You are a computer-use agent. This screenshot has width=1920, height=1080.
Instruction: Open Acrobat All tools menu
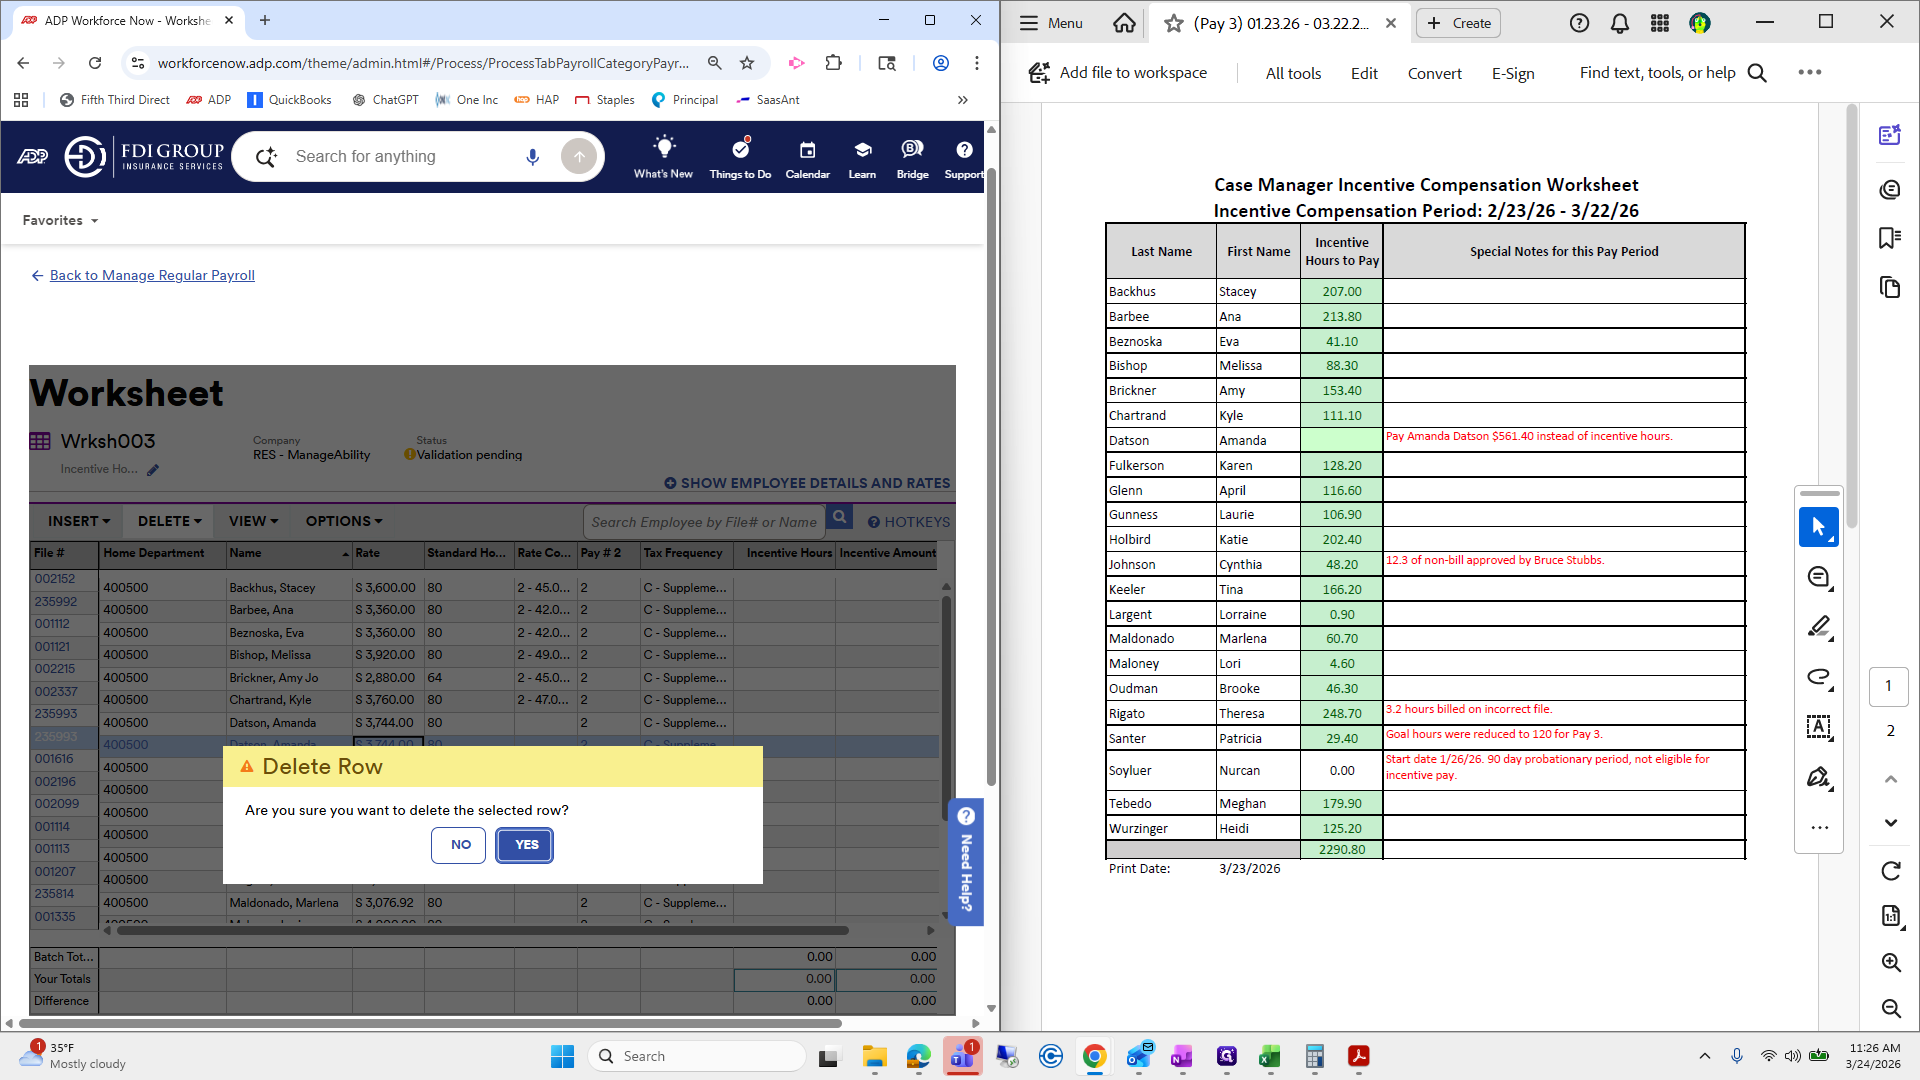(x=1293, y=73)
